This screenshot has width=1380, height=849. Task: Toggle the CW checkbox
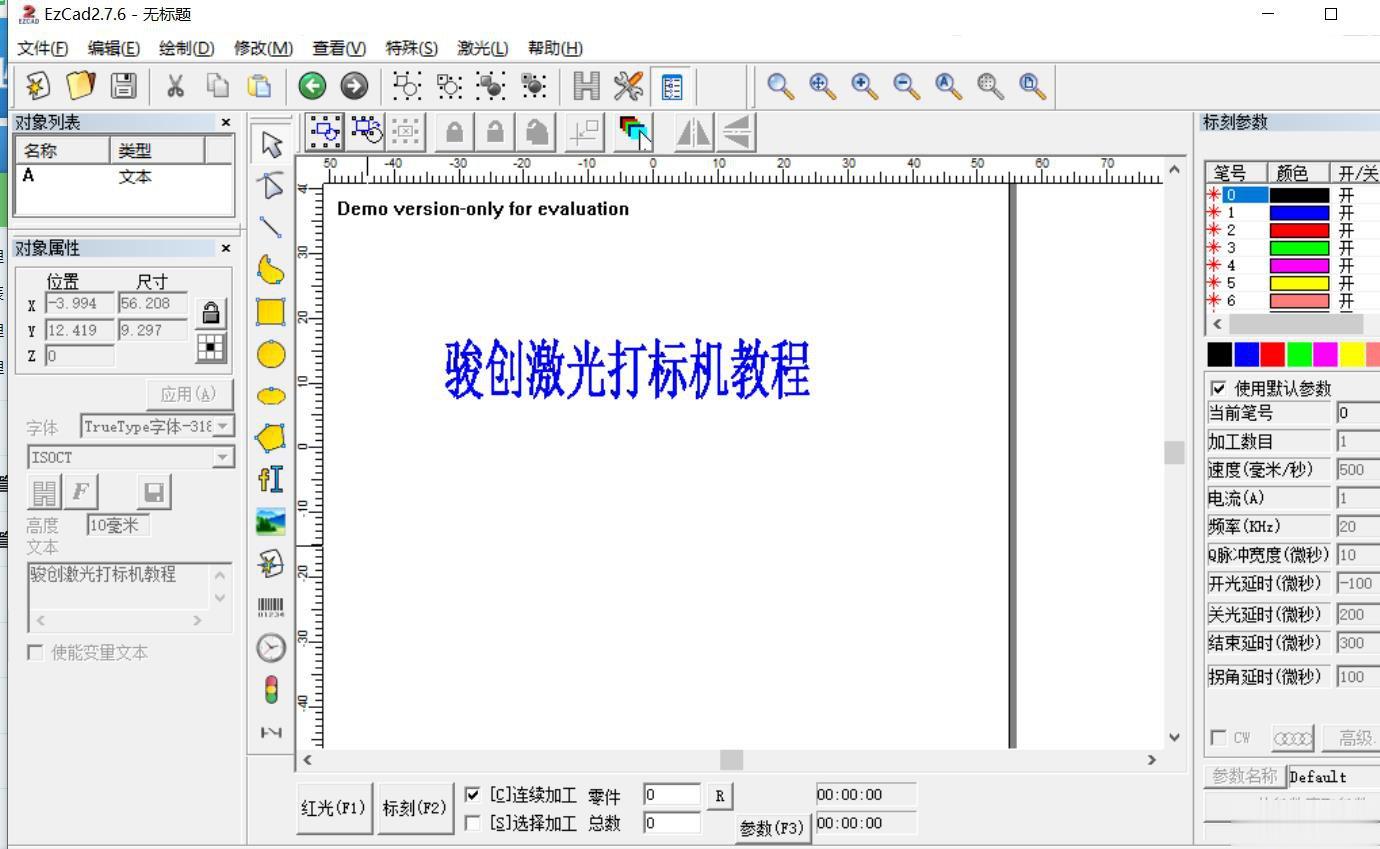point(1218,737)
